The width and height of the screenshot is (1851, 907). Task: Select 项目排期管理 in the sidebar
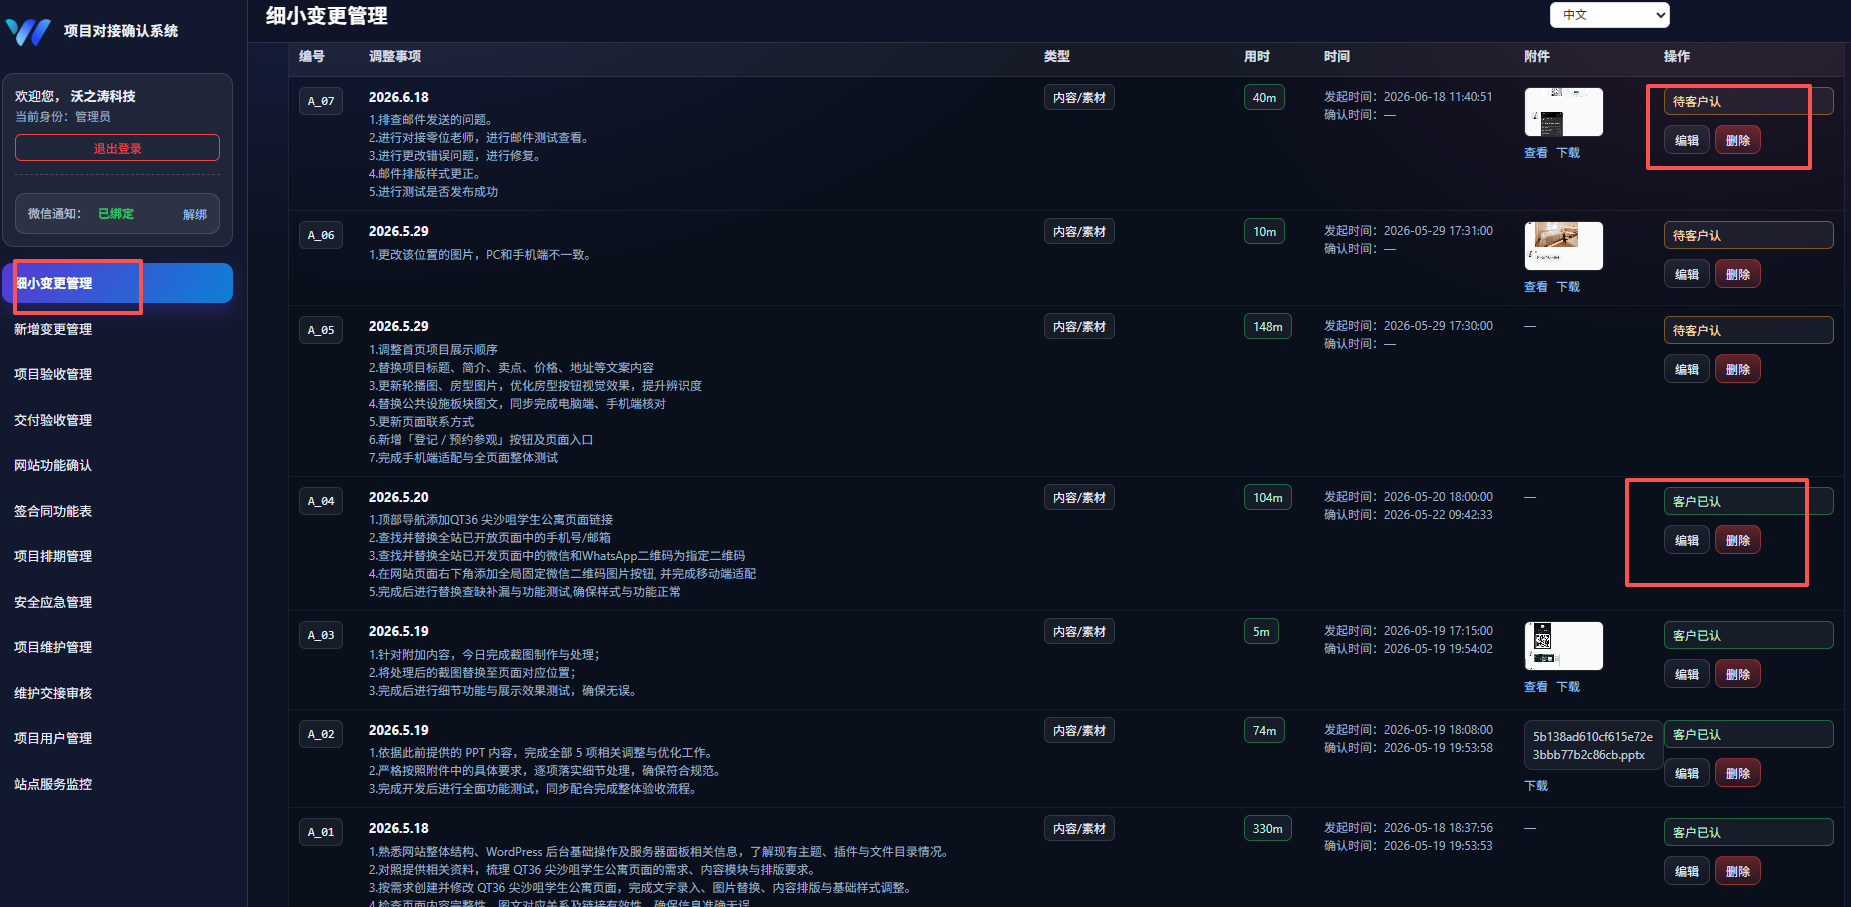[53, 556]
